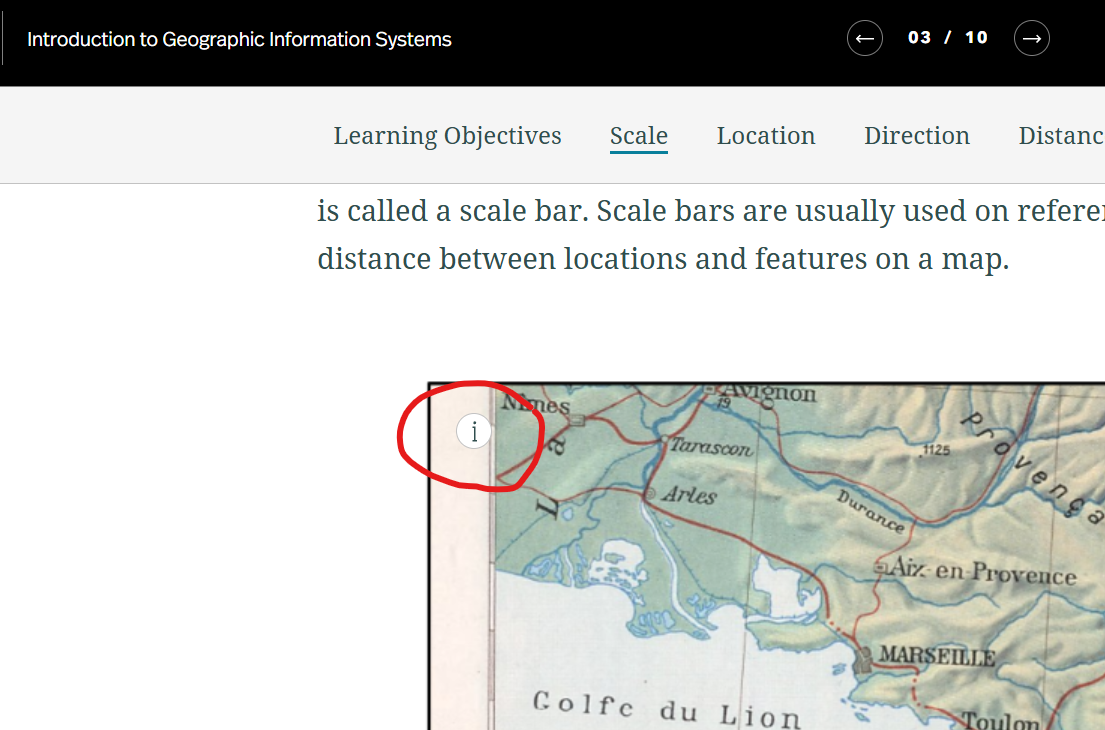Viewport: 1105px width, 730px height.
Task: Click the Golfe du Lion label
Action: tap(667, 709)
